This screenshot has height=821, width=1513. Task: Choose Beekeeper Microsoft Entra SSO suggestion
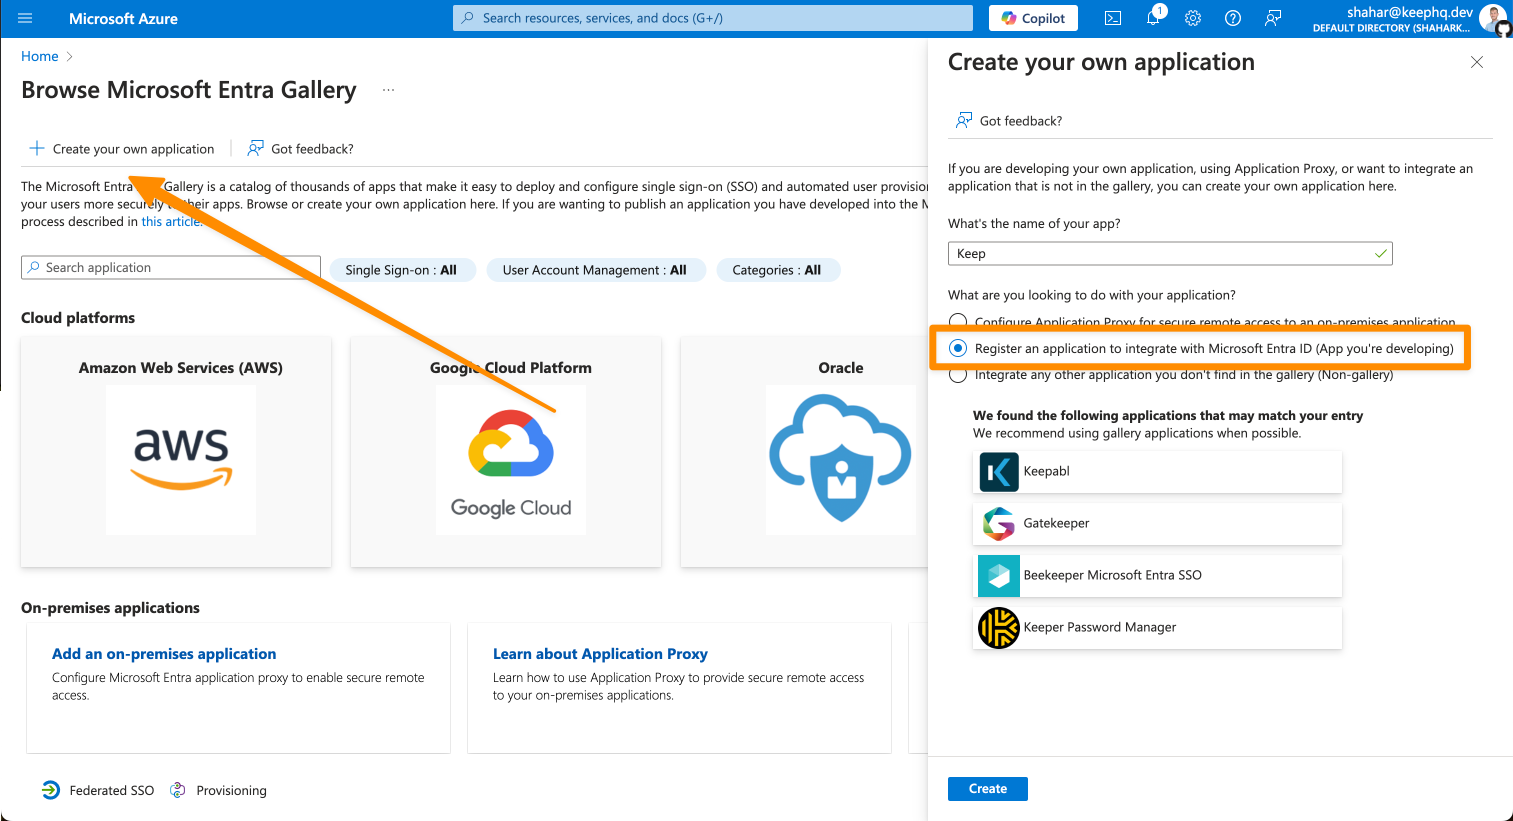(1157, 575)
